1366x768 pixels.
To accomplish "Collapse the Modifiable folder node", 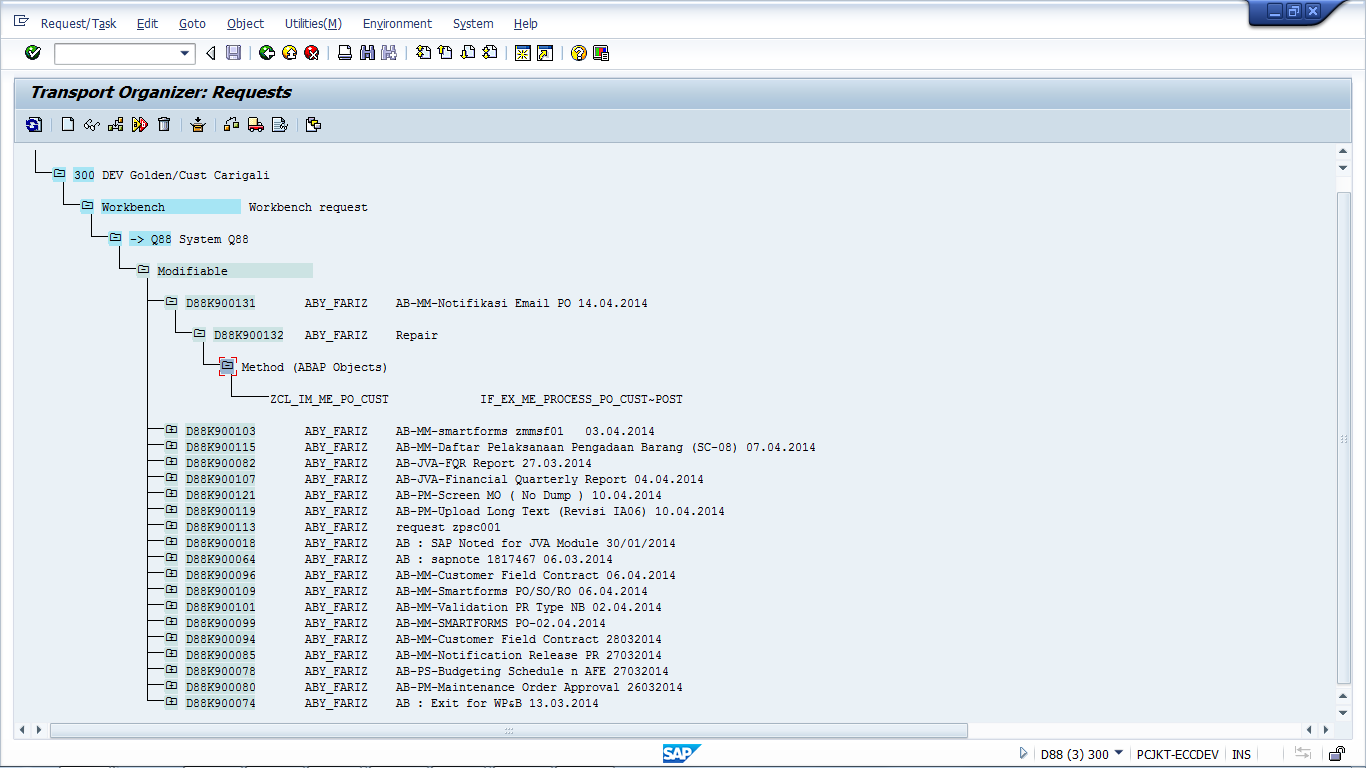I will click(x=141, y=270).
